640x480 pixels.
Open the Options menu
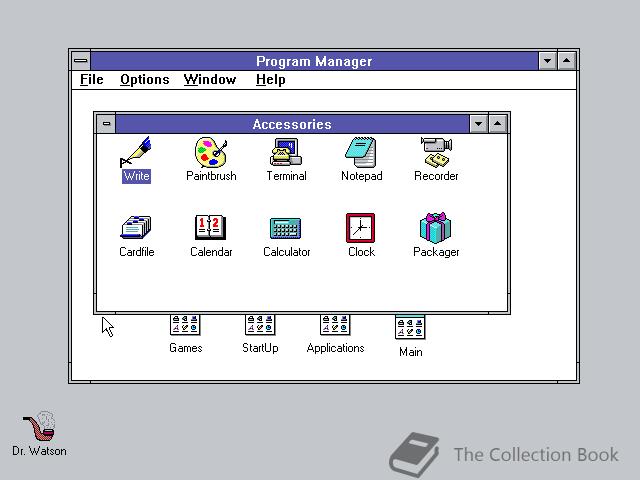tap(144, 80)
